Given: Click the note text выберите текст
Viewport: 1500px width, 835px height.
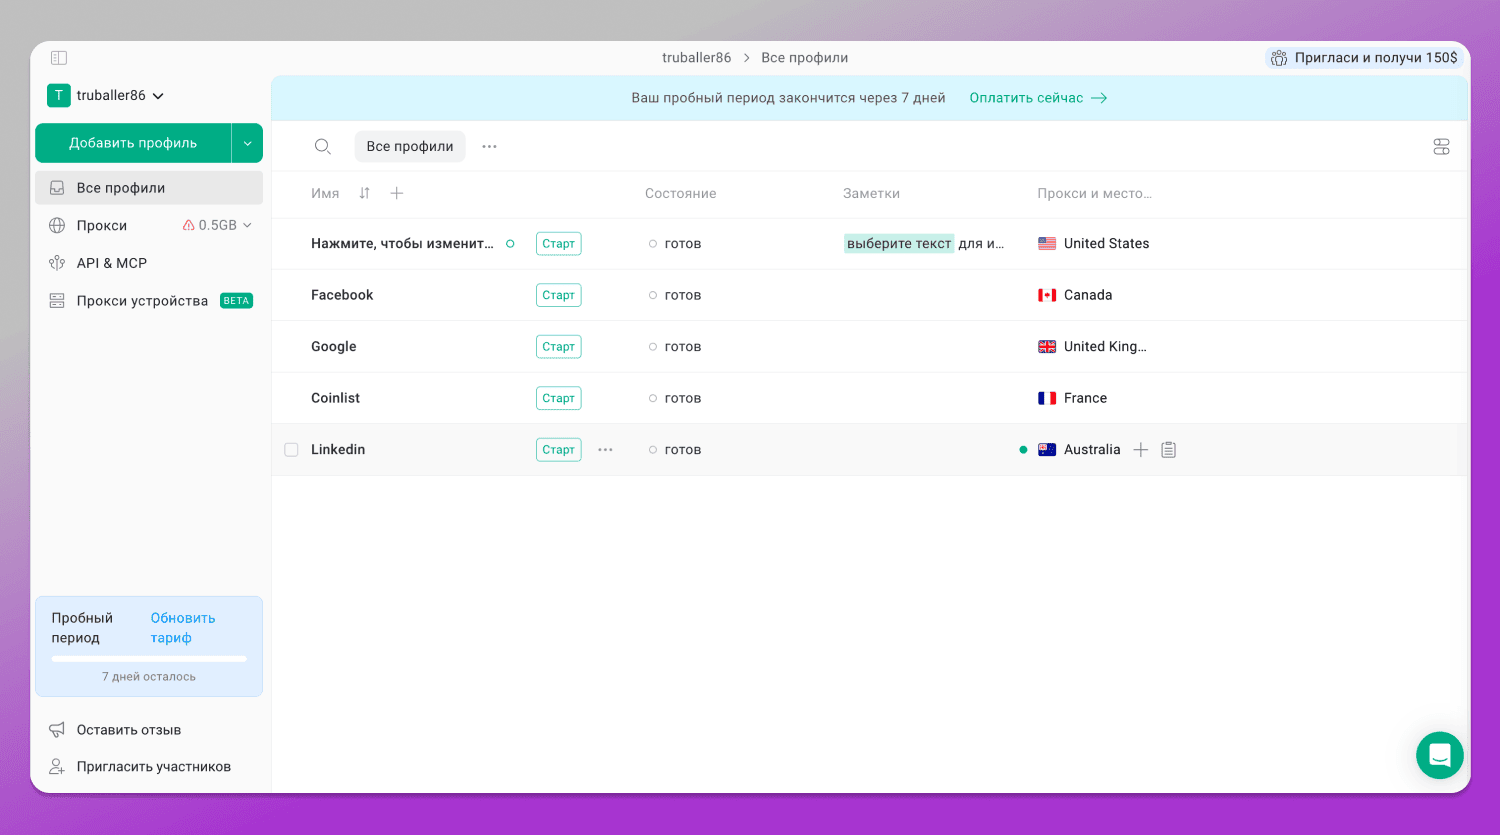Looking at the screenshot, I should point(899,244).
